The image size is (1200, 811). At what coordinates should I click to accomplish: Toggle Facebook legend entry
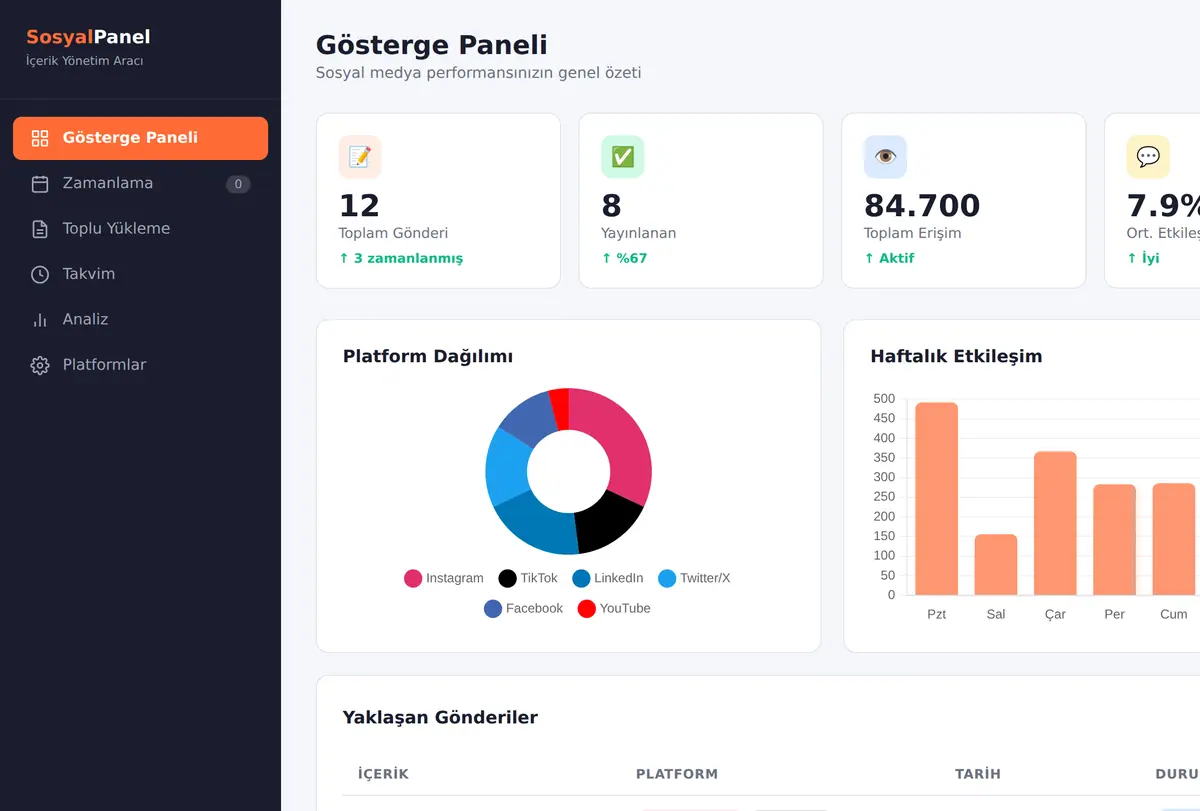pyautogui.click(x=524, y=608)
